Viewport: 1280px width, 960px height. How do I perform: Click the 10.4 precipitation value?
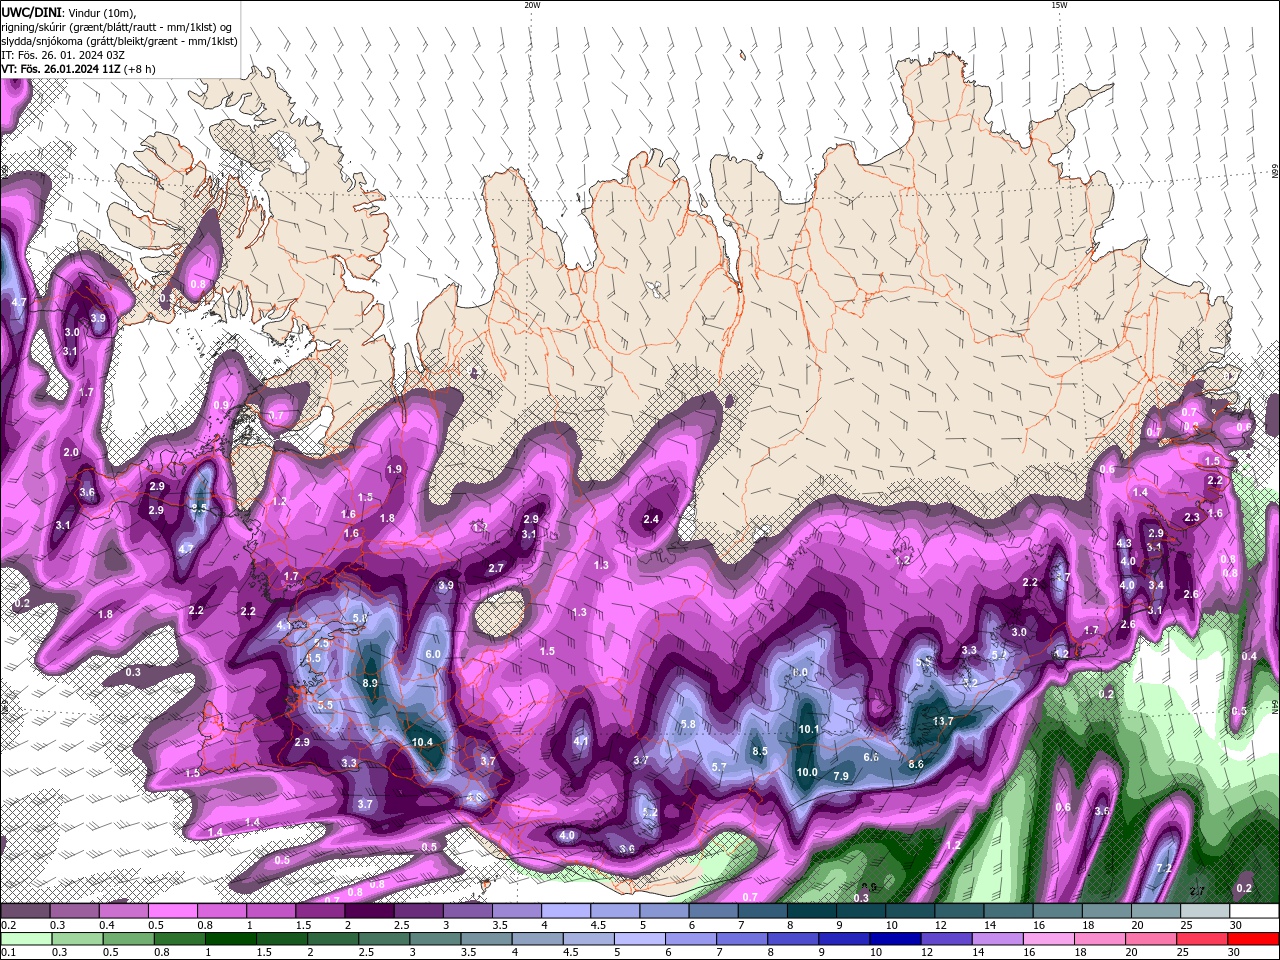click(x=422, y=742)
